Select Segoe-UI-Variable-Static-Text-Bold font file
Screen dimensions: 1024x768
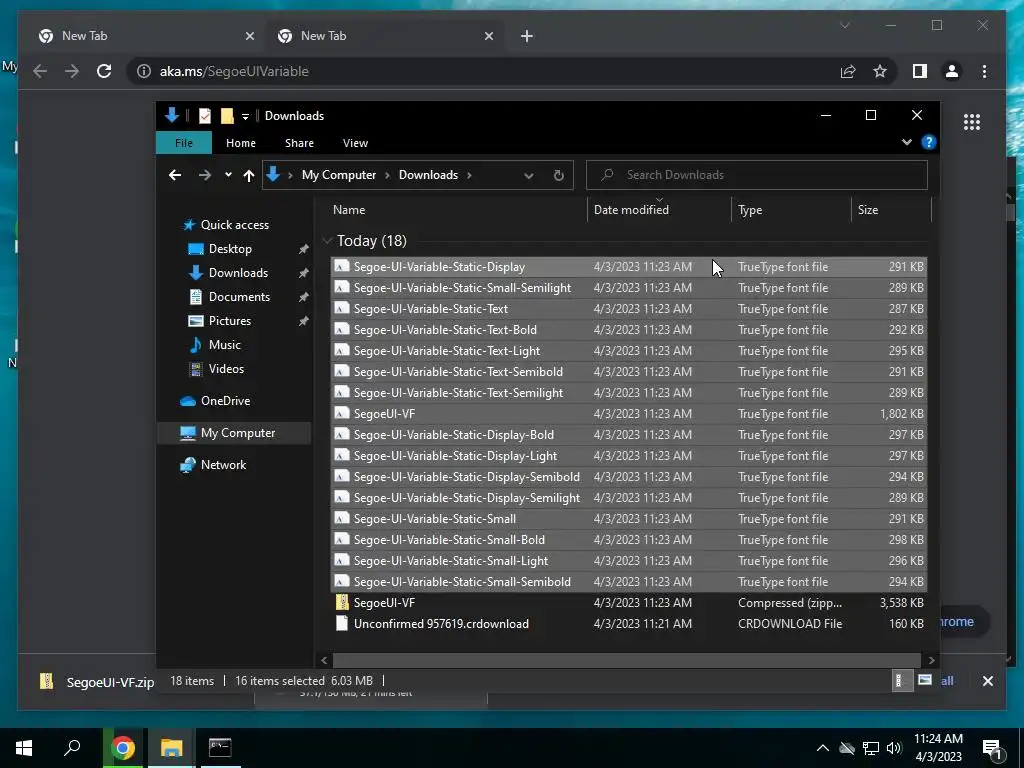629,330
